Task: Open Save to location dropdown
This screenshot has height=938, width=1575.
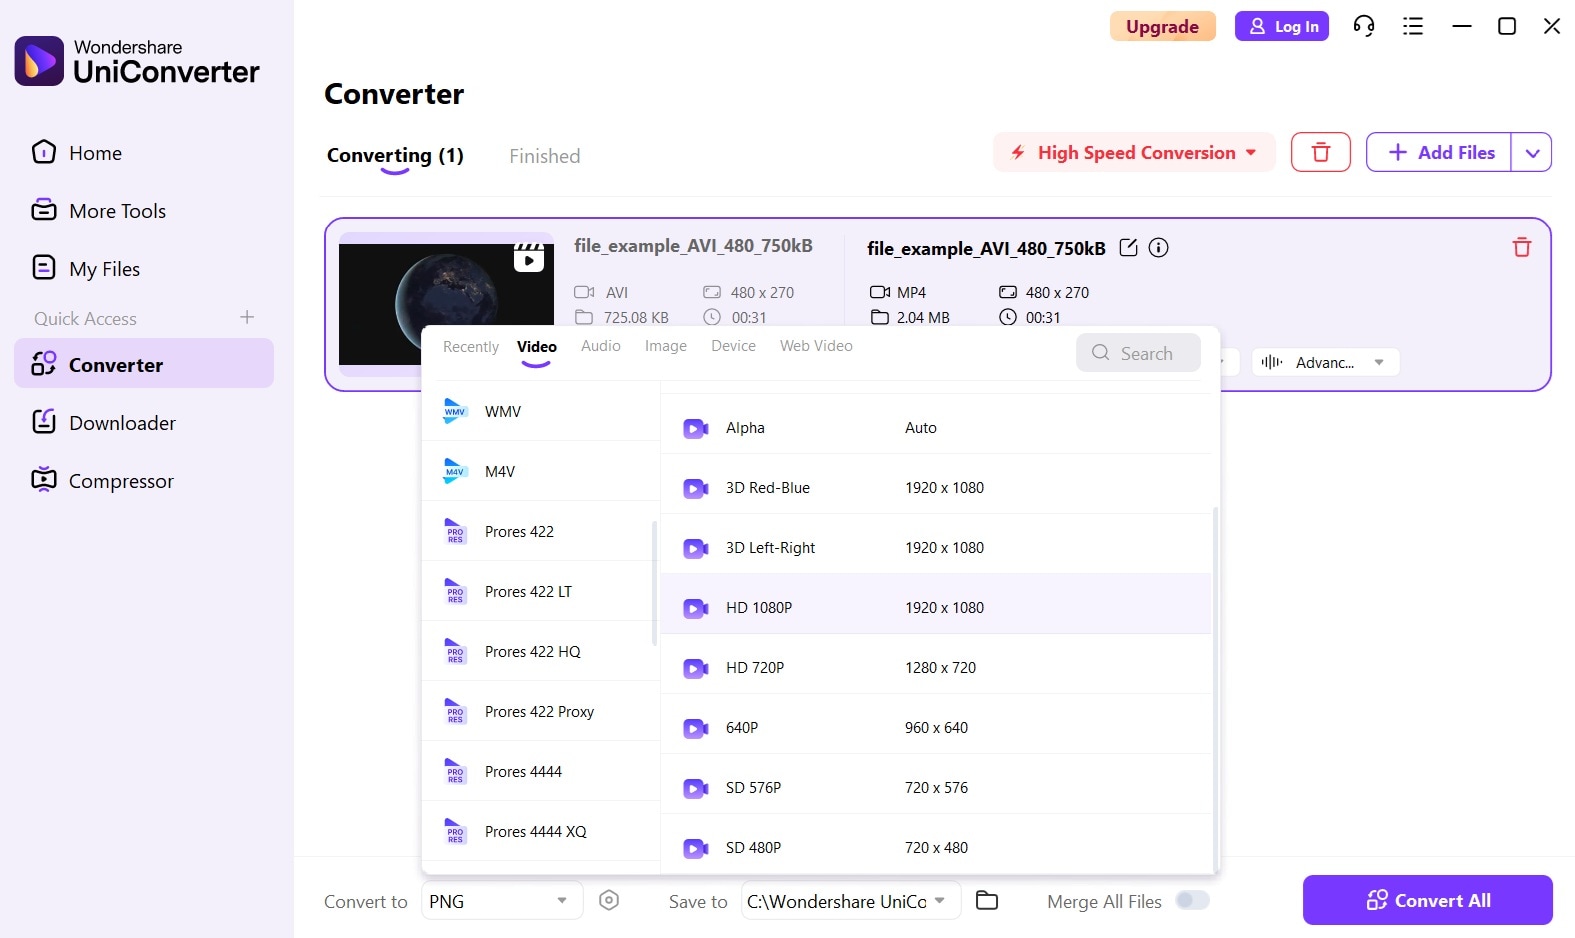Action: point(851,901)
